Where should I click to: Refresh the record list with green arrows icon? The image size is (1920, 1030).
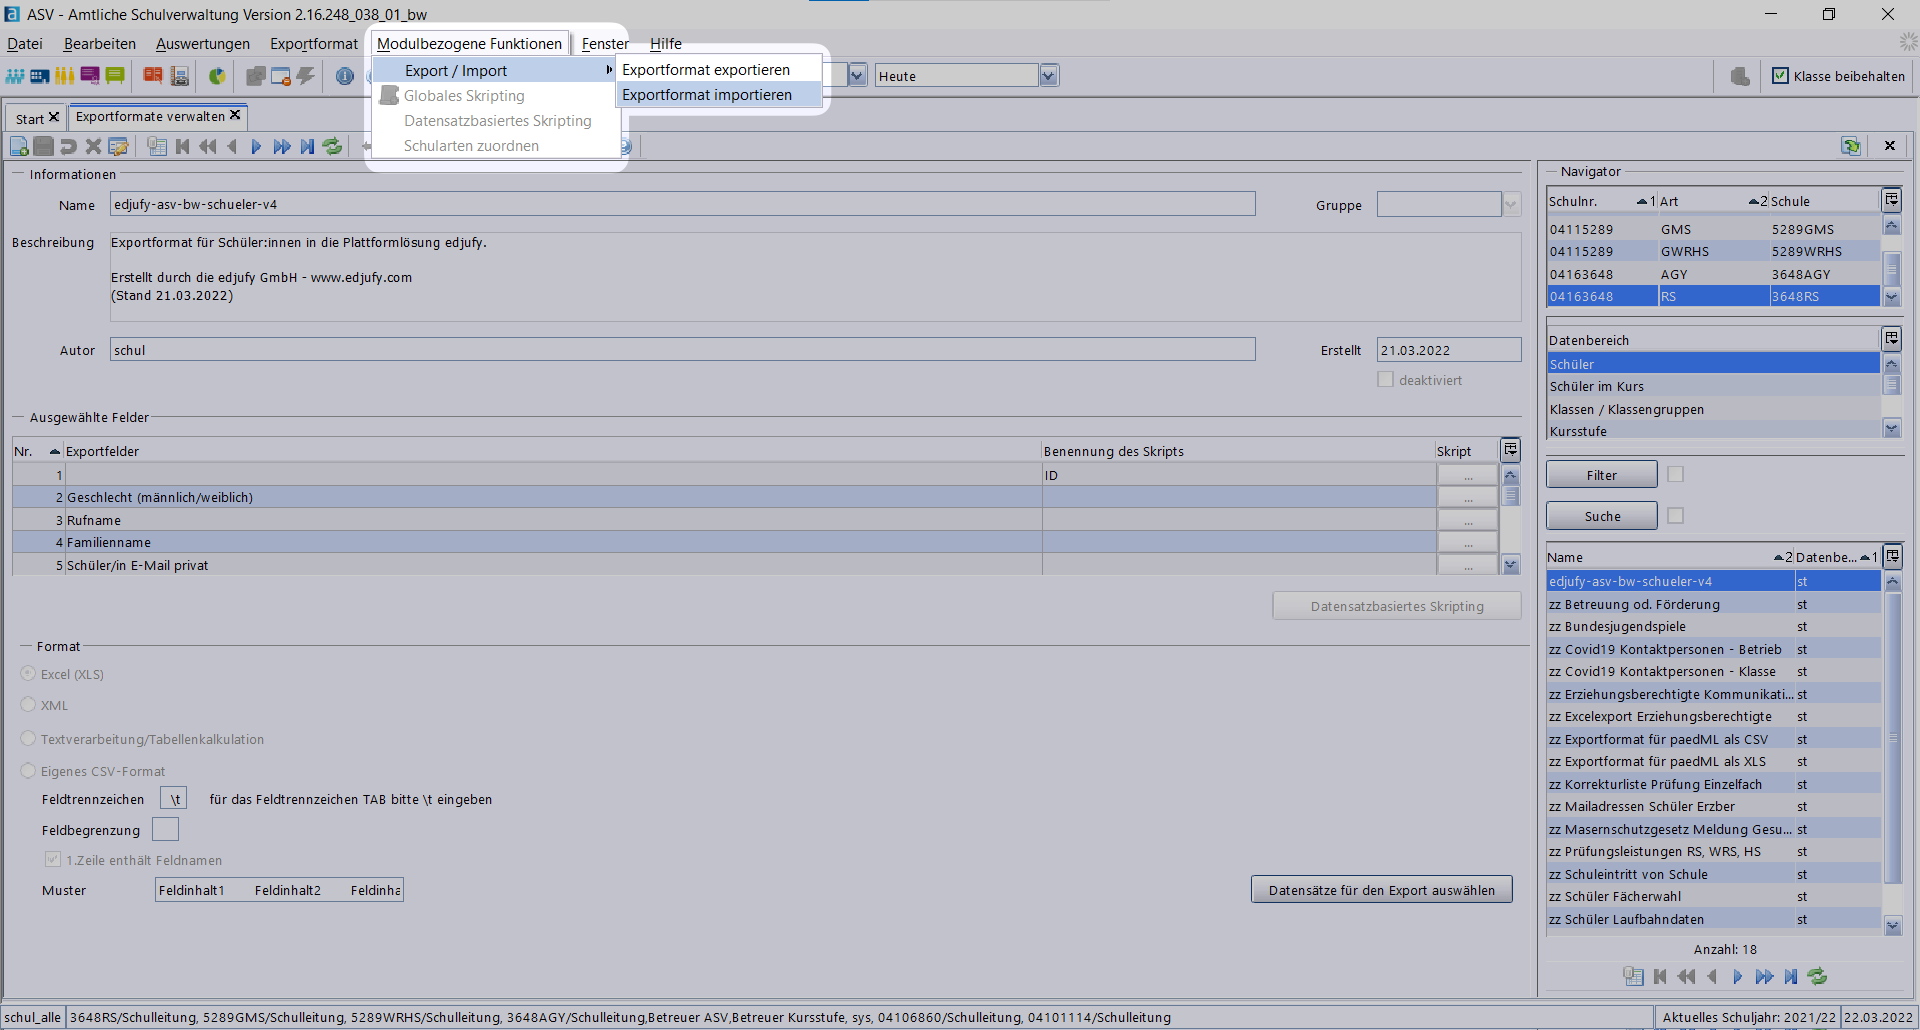coord(333,146)
